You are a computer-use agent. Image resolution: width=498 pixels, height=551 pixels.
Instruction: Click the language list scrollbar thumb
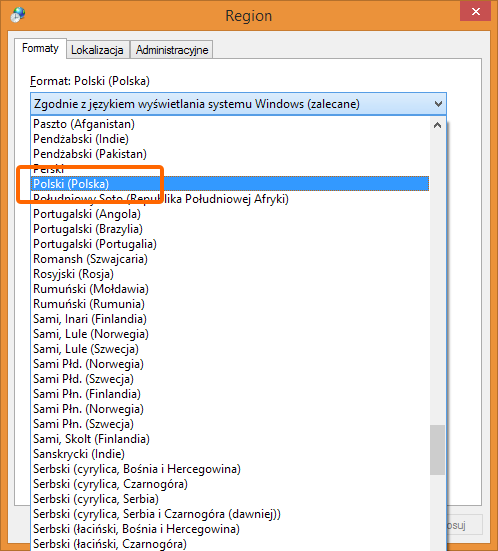pos(437,450)
